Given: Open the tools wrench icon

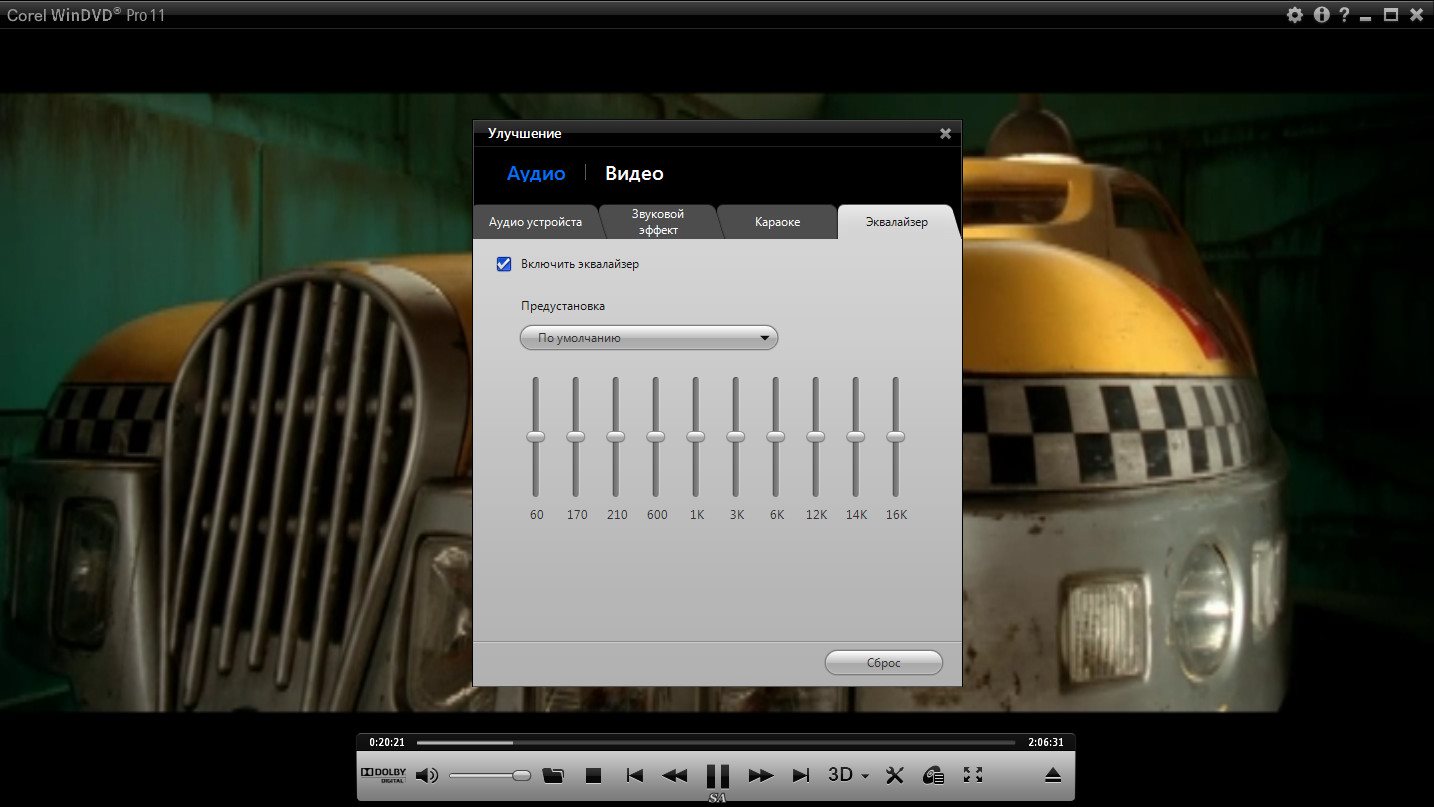Looking at the screenshot, I should point(895,775).
